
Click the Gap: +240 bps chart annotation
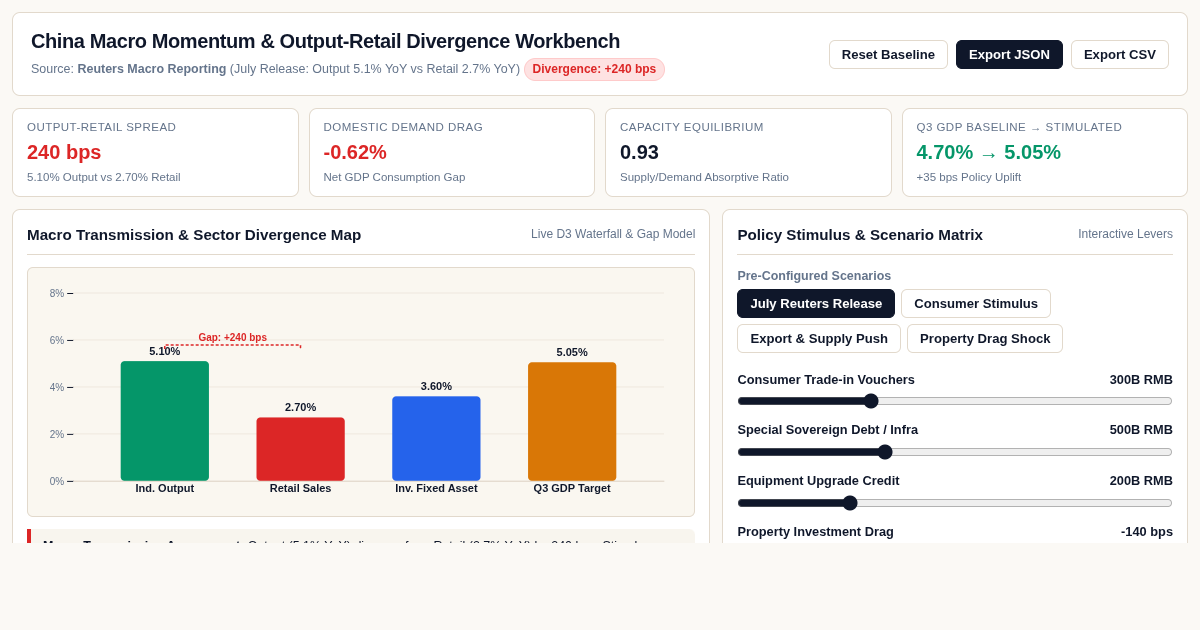click(233, 338)
